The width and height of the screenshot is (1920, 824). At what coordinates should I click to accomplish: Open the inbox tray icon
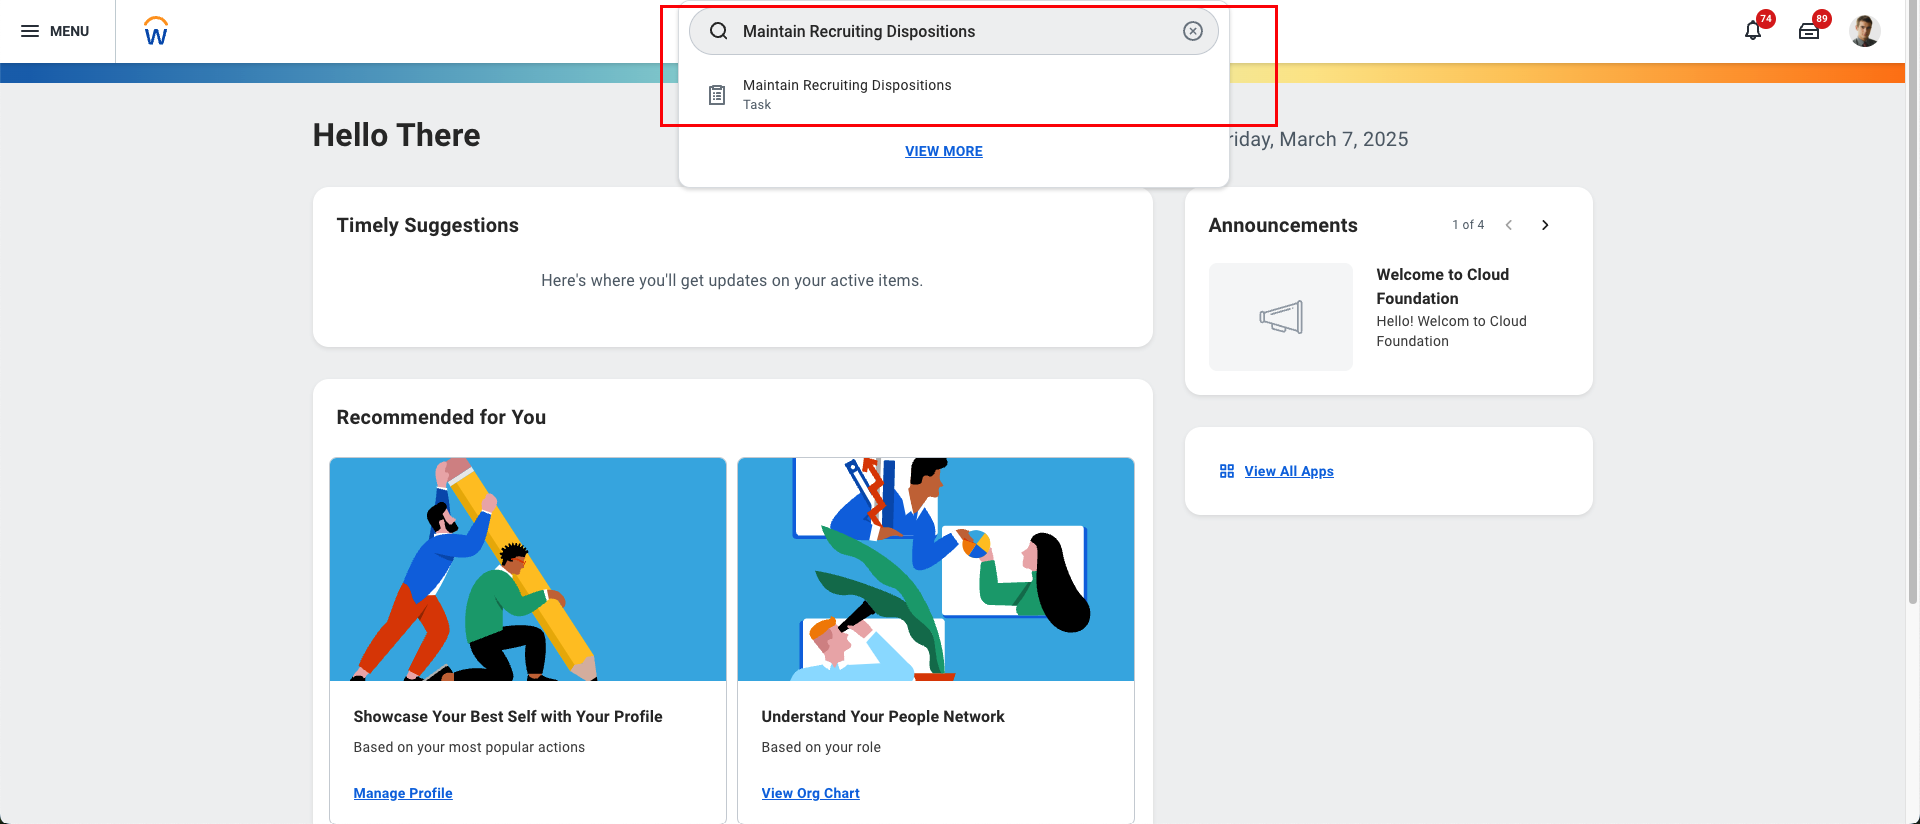(x=1809, y=31)
